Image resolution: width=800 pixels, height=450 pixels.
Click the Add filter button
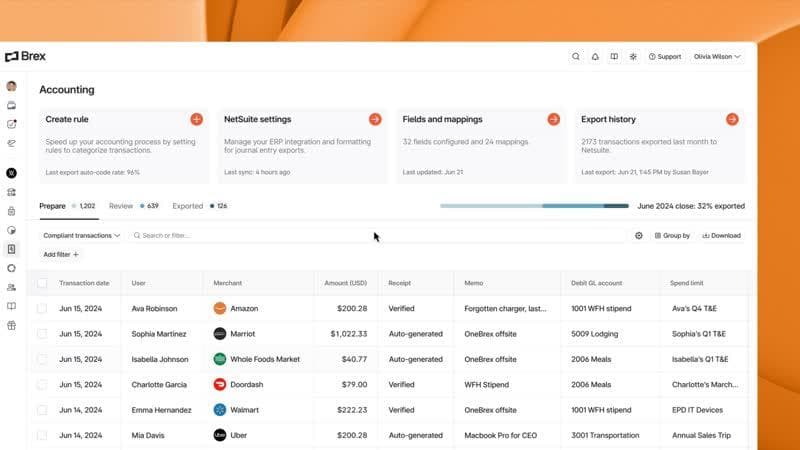click(x=61, y=255)
